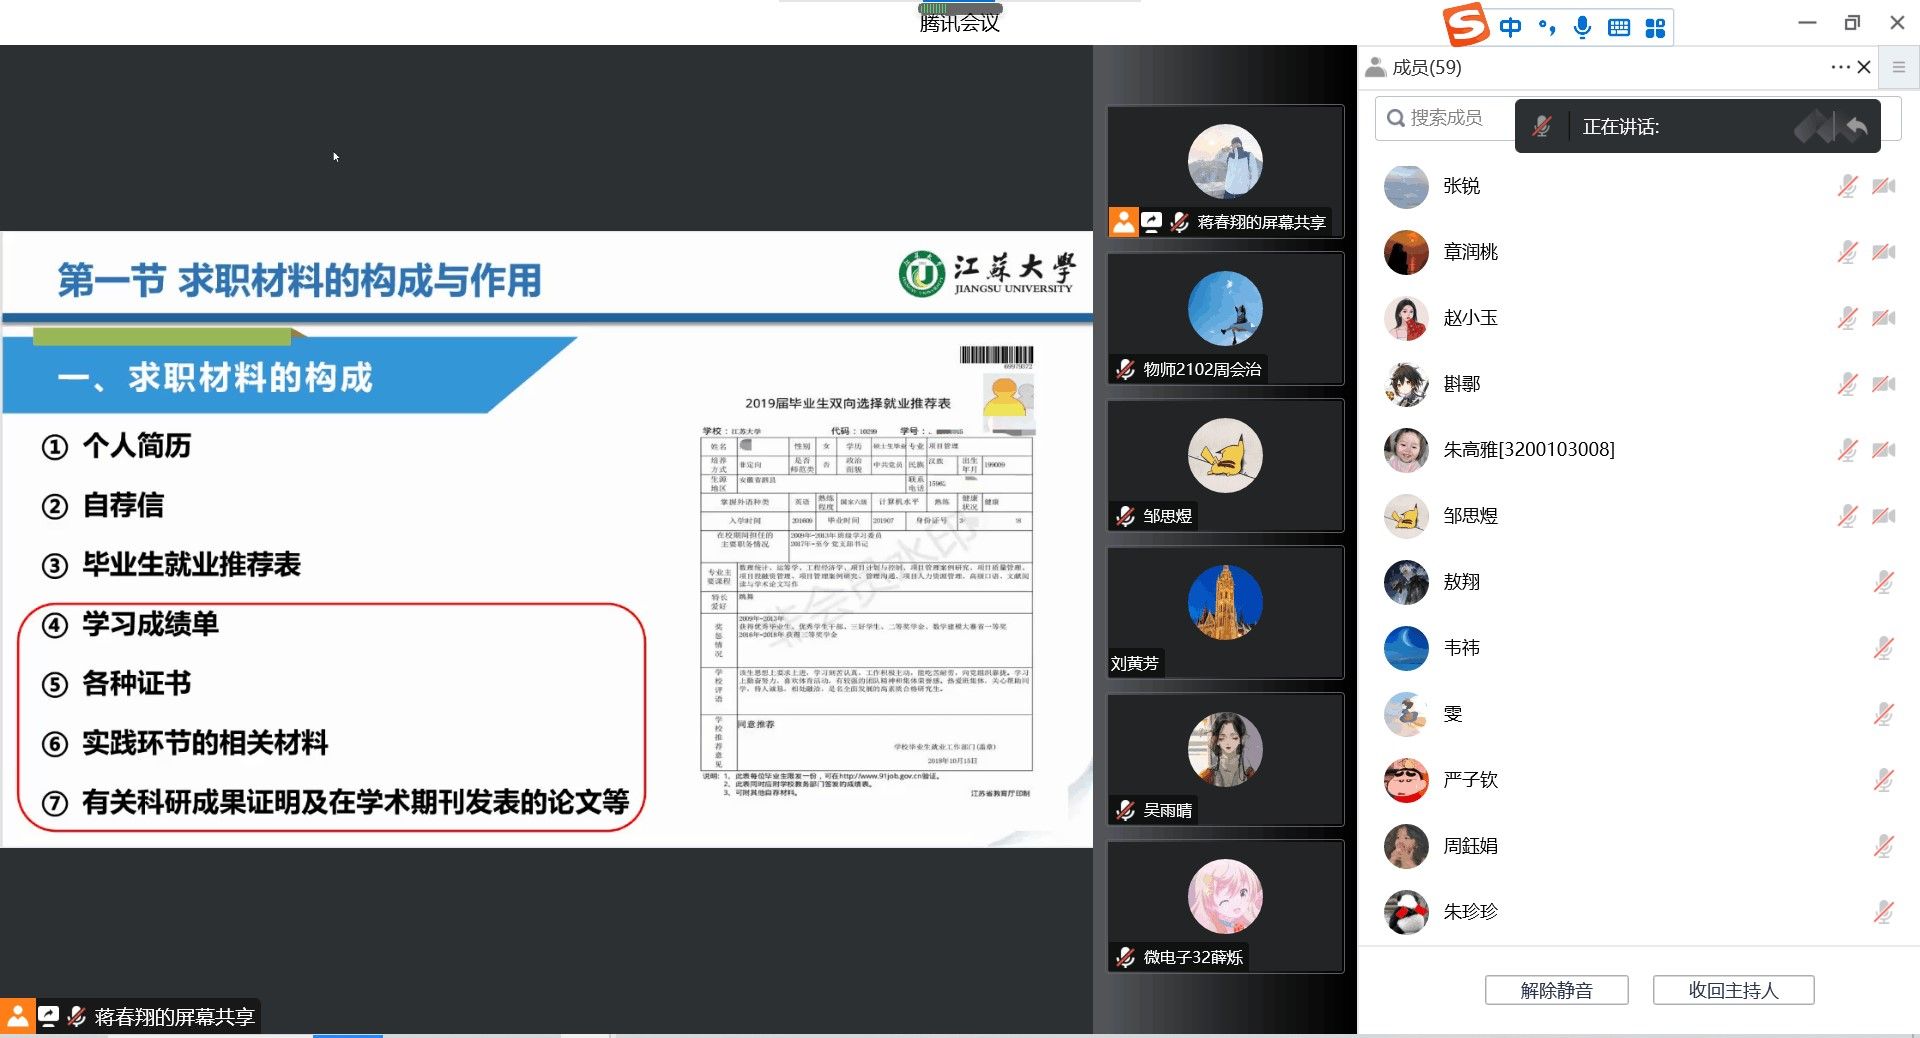Open the Sogou soft keyboard icon

[x=1619, y=27]
